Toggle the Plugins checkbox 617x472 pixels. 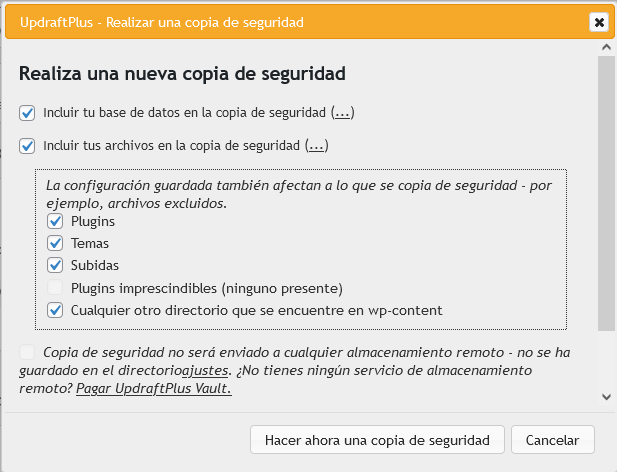pyautogui.click(x=55, y=221)
